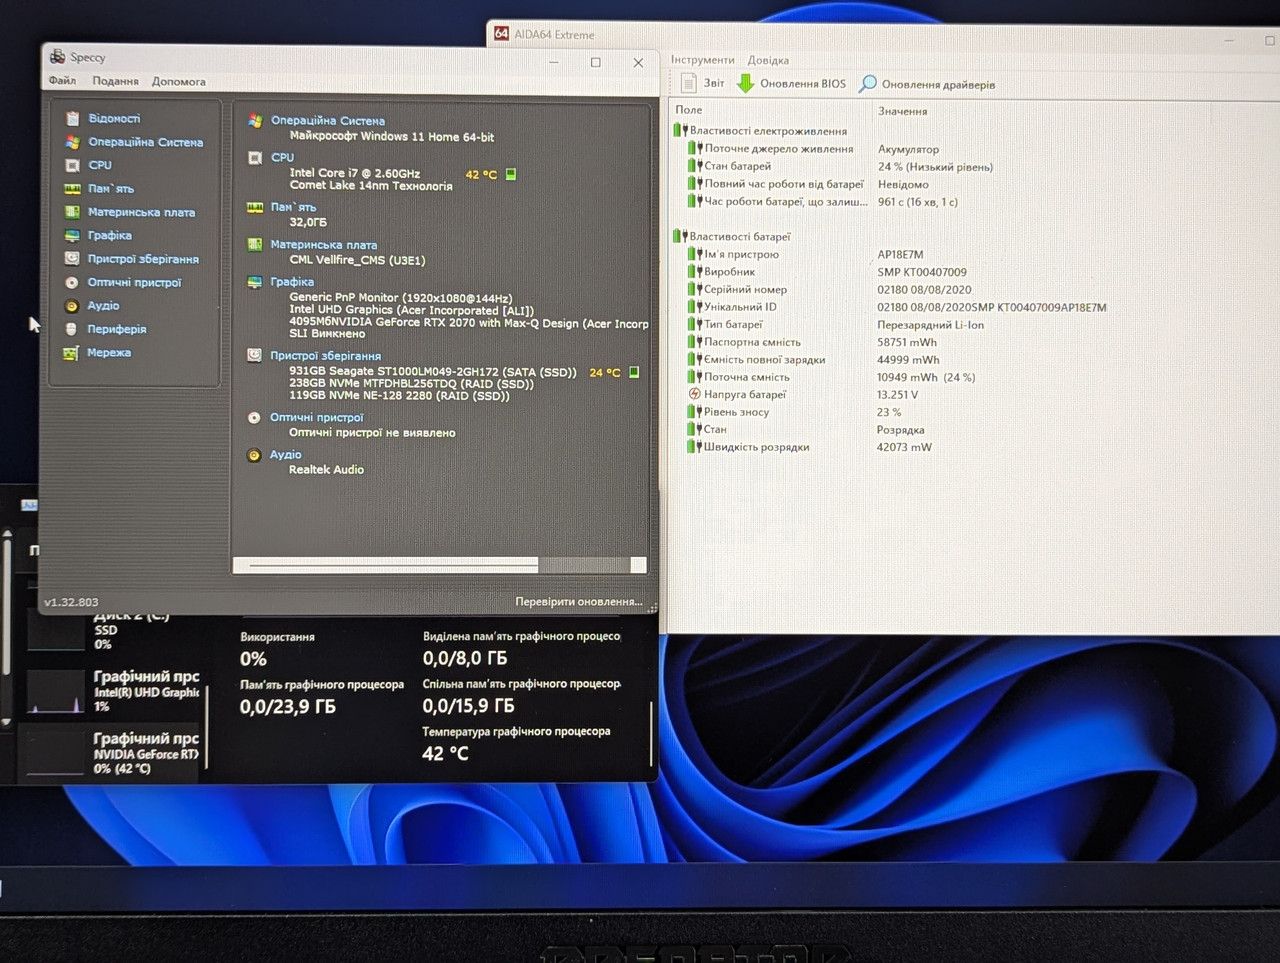Click the Звіт report icon in AIDA64
Image resolution: width=1280 pixels, height=963 pixels.
pos(688,83)
